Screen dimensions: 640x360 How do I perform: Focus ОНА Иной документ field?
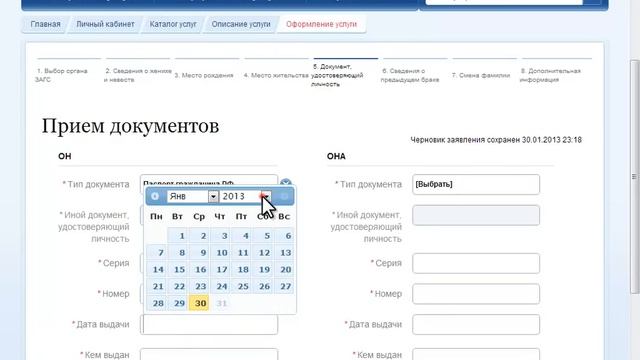(x=476, y=215)
